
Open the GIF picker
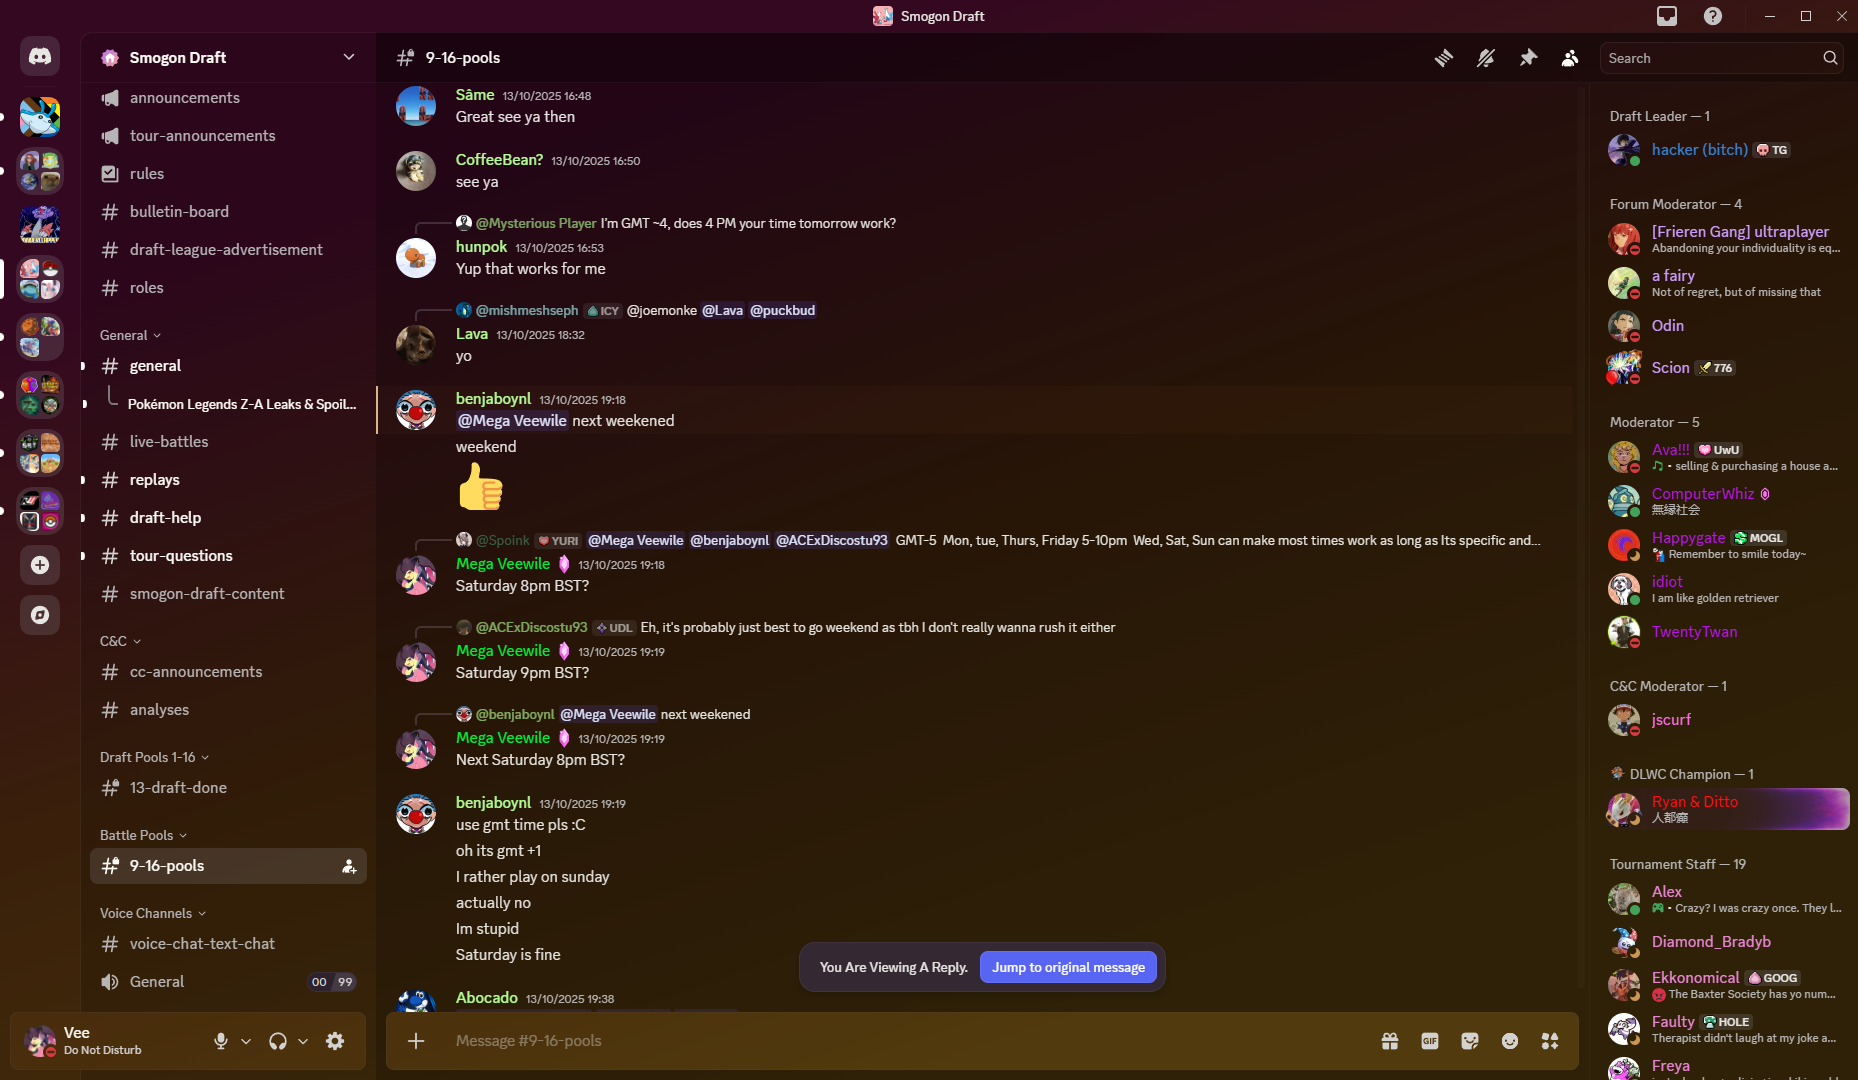(1430, 1041)
